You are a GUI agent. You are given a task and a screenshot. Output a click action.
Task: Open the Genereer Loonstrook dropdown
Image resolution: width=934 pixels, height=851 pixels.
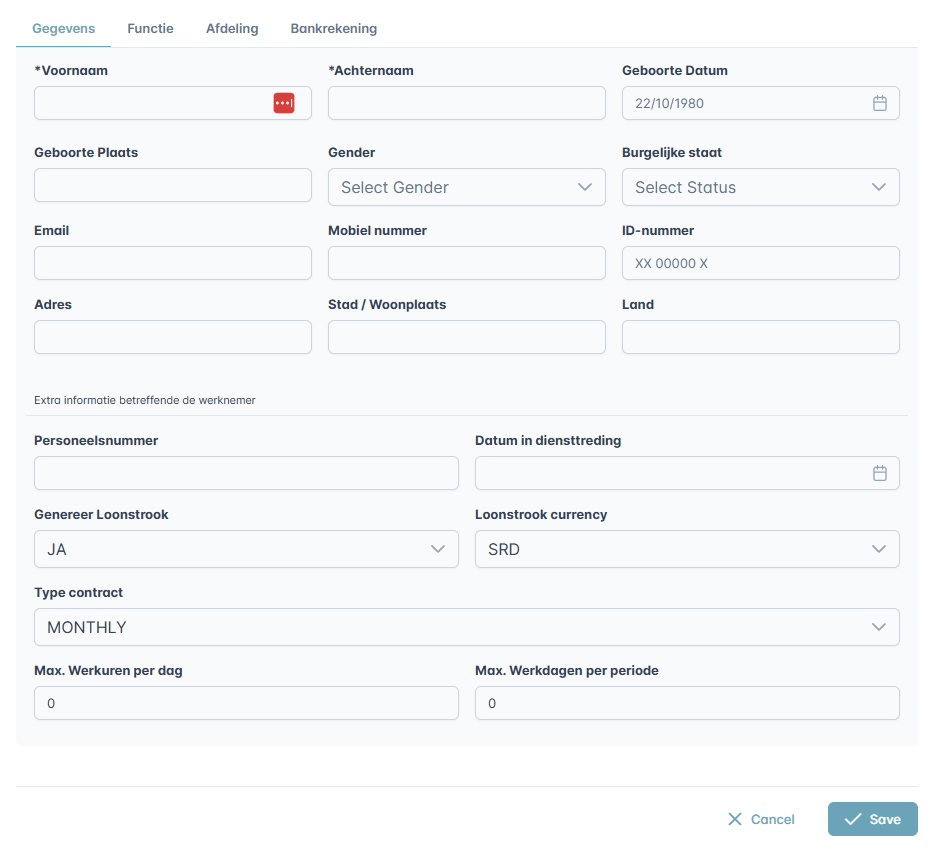click(246, 549)
